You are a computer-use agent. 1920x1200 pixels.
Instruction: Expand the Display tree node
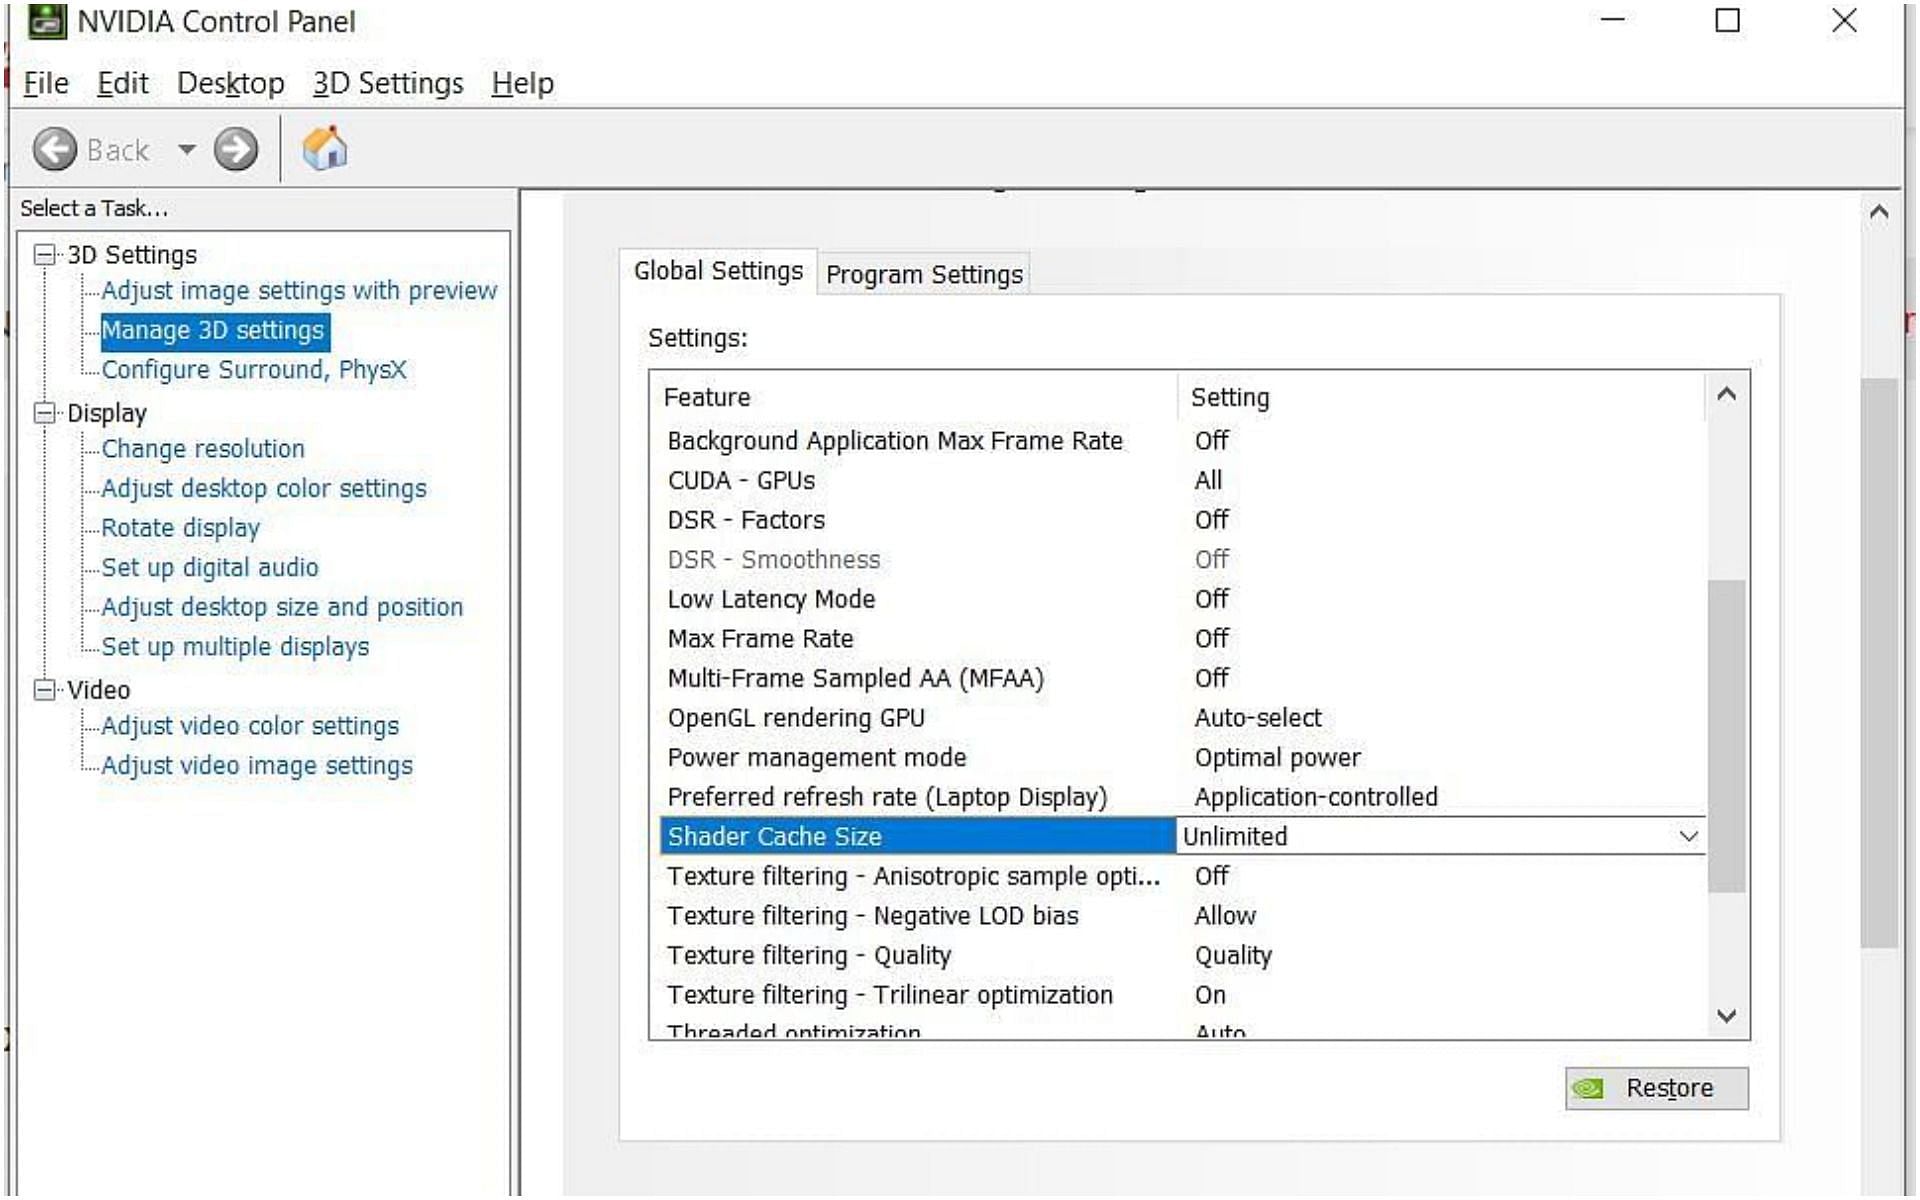click(x=41, y=415)
